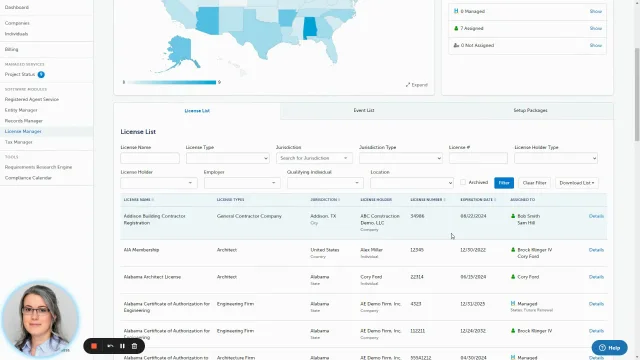Click the License Name input field
Screen dimensions: 640x360
coord(150,158)
